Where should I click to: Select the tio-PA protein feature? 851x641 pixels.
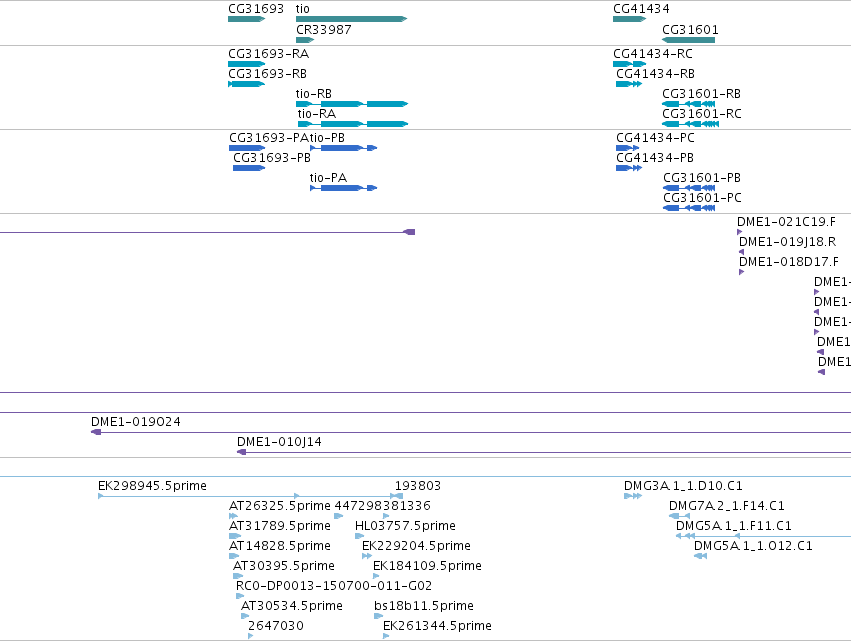point(344,188)
